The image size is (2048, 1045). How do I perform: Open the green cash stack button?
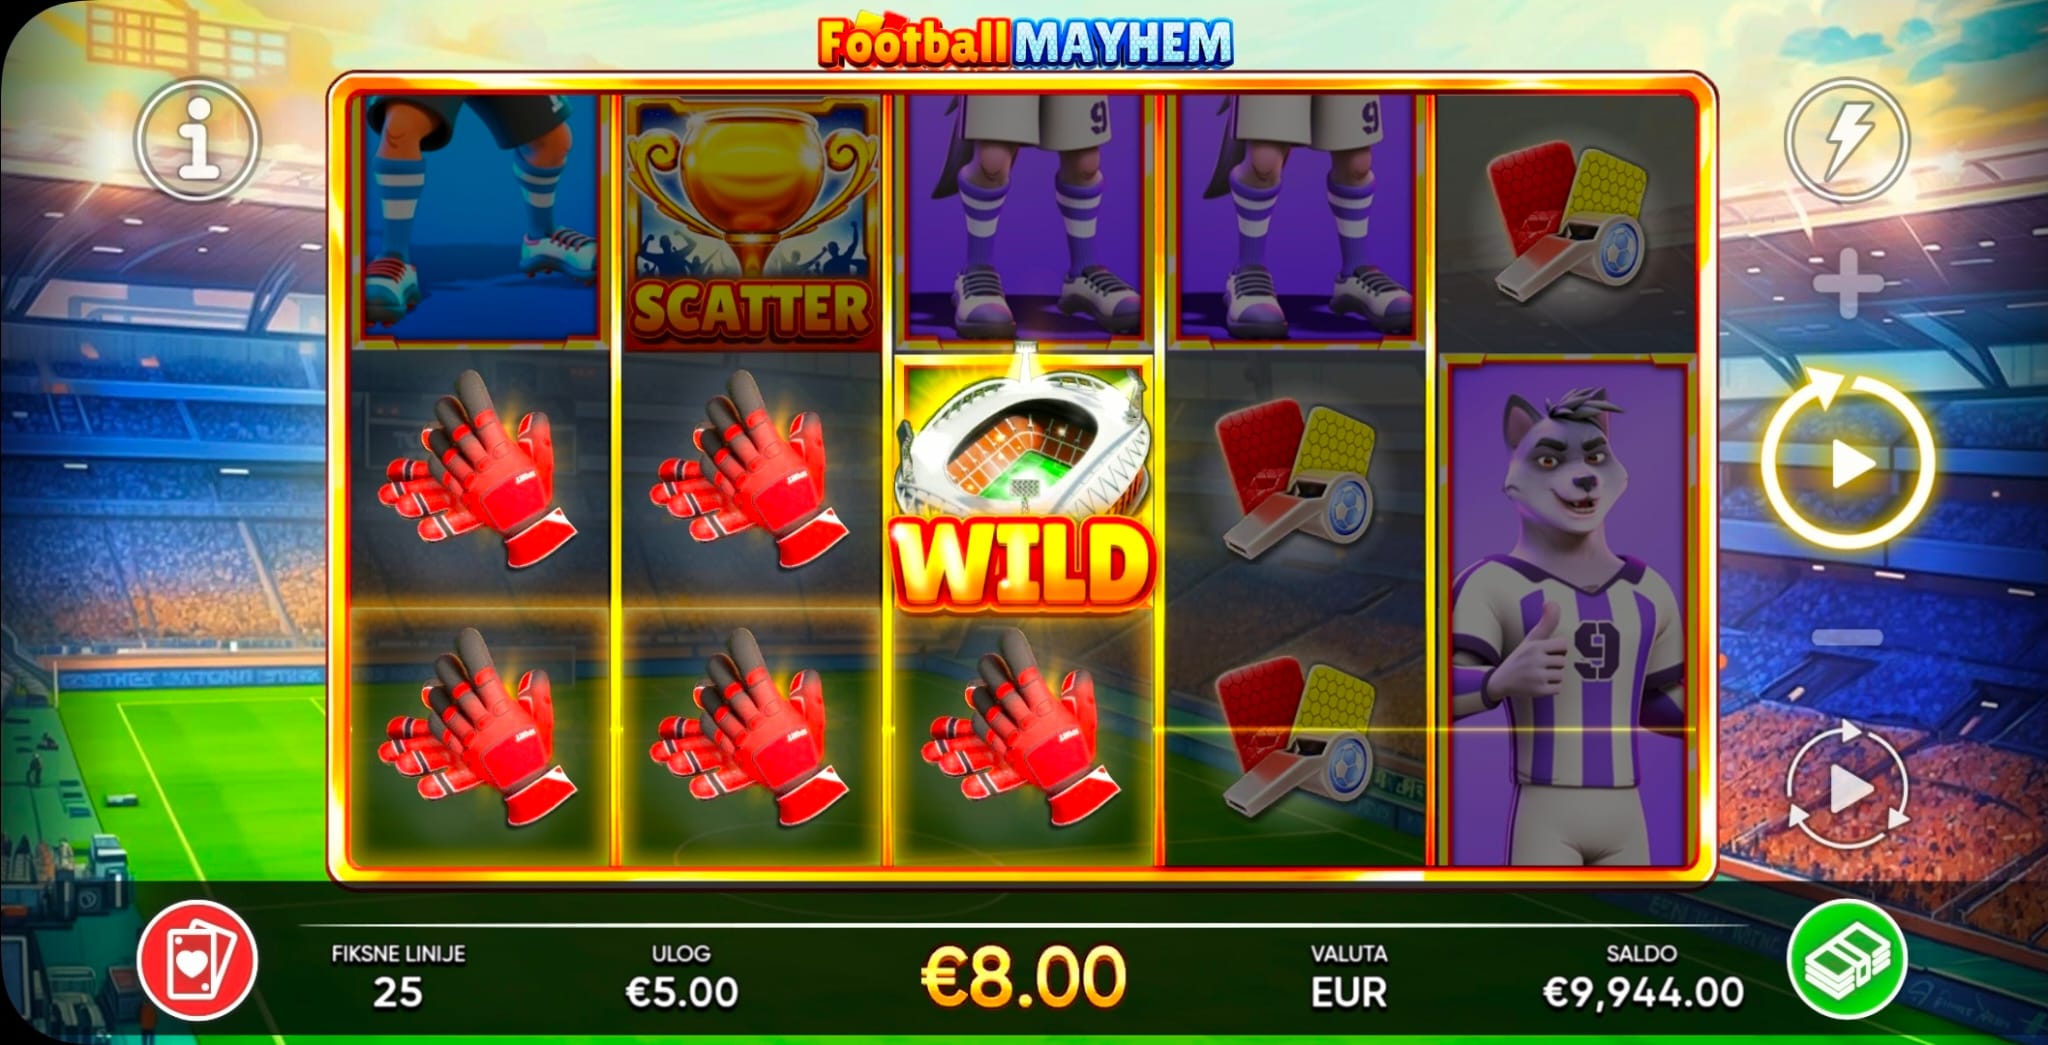pyautogui.click(x=1848, y=960)
